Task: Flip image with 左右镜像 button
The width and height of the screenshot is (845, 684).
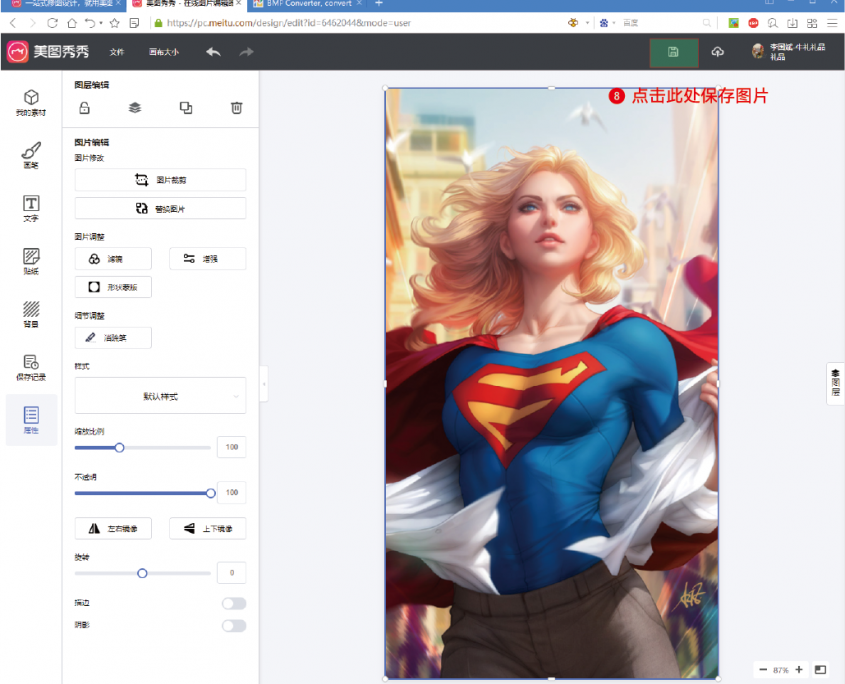Action: tap(113, 528)
